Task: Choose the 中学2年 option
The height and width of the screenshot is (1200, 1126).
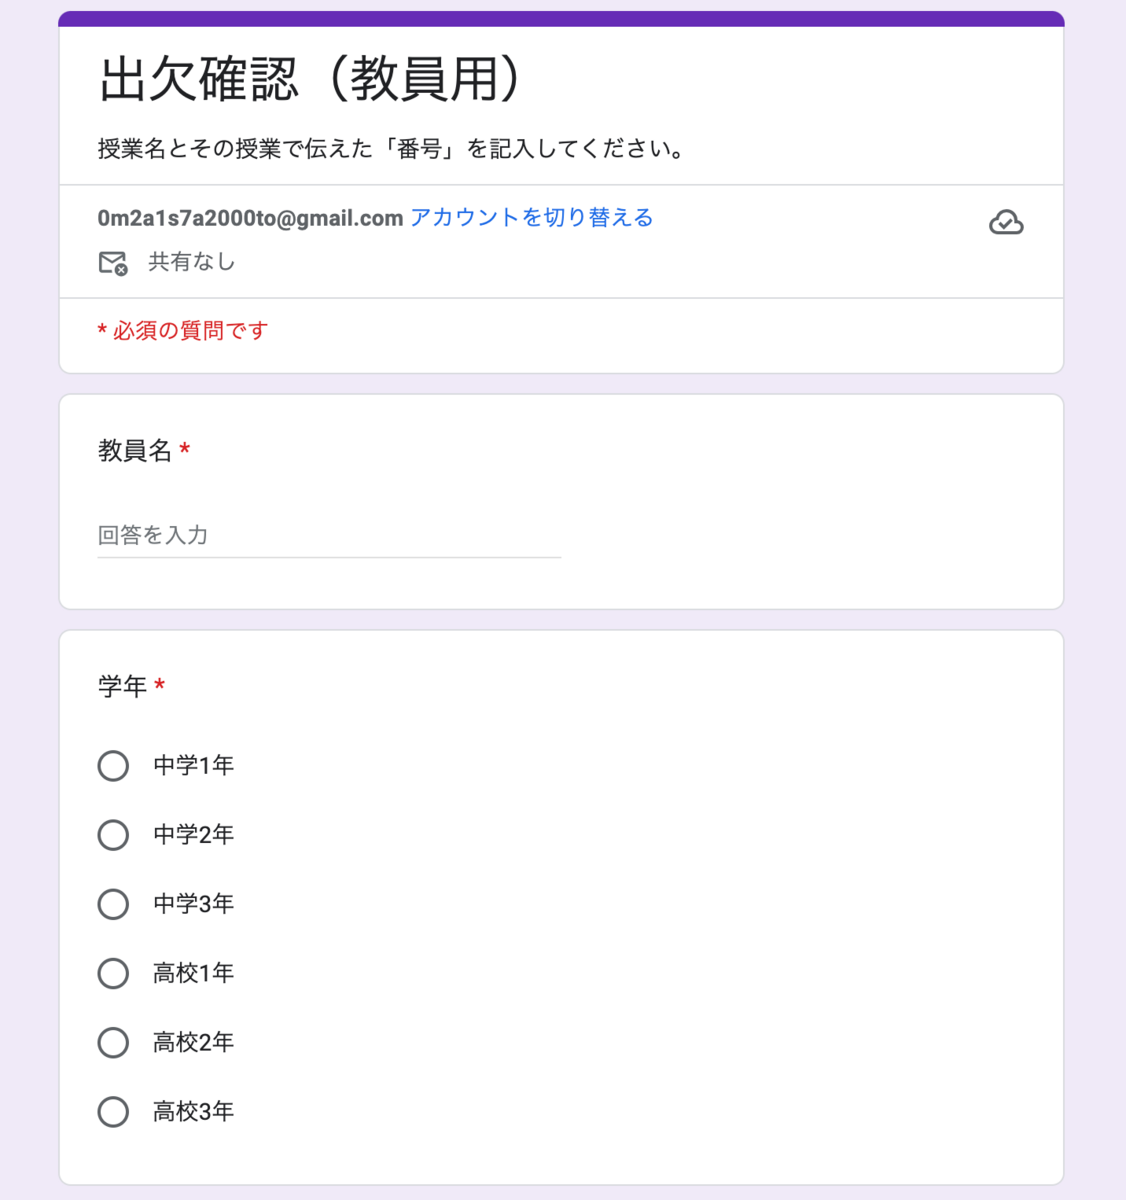Action: [113, 835]
